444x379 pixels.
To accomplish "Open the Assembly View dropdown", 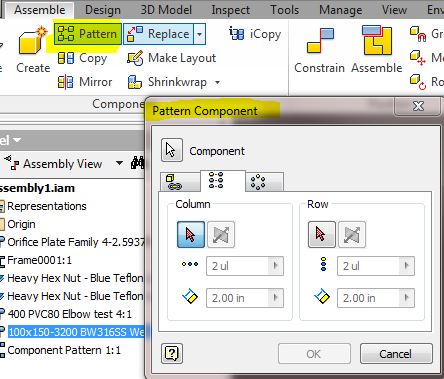I will tap(119, 163).
